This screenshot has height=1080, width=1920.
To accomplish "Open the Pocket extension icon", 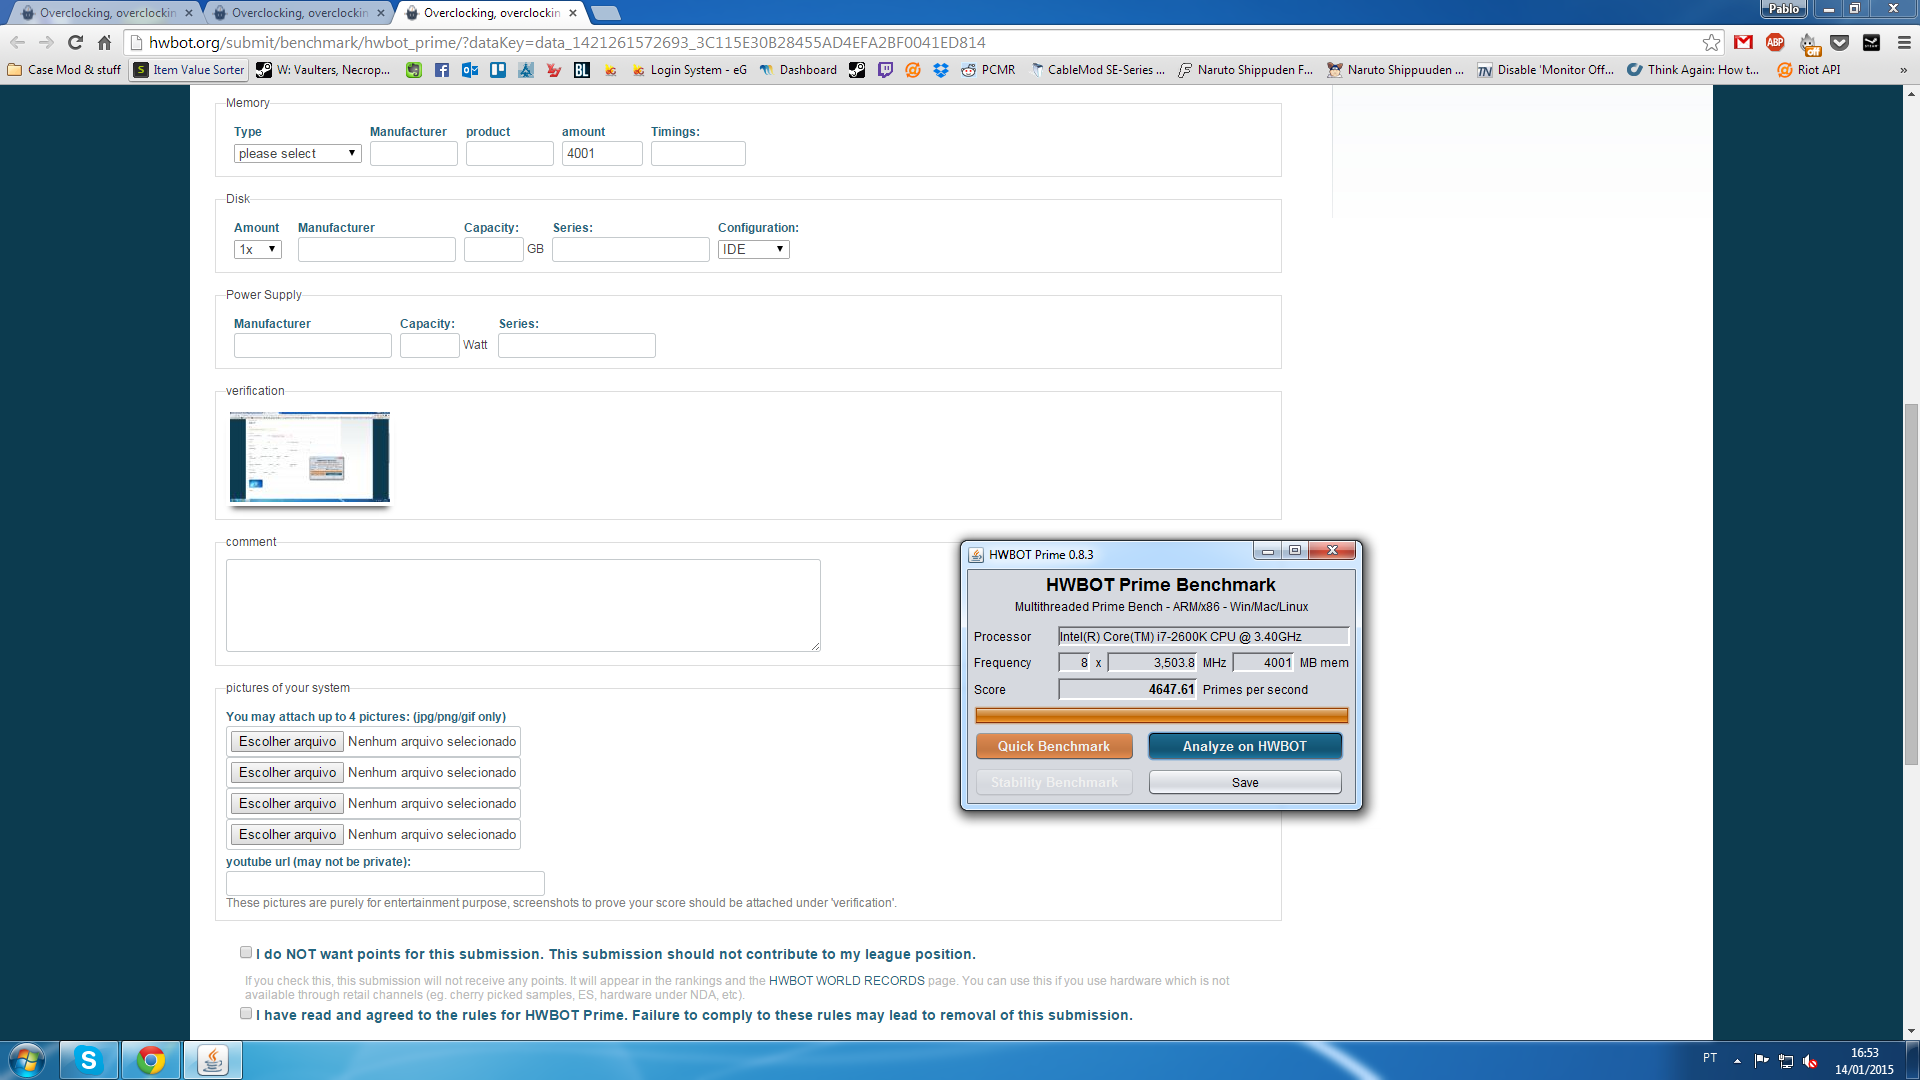I will (1839, 42).
